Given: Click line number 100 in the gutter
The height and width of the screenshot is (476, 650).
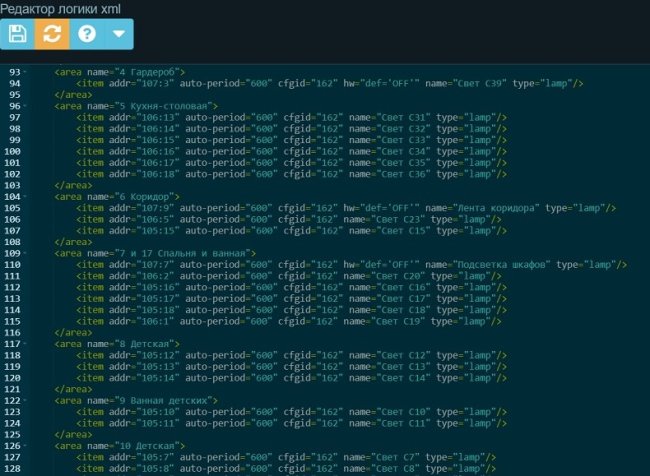Looking at the screenshot, I should [13, 152].
